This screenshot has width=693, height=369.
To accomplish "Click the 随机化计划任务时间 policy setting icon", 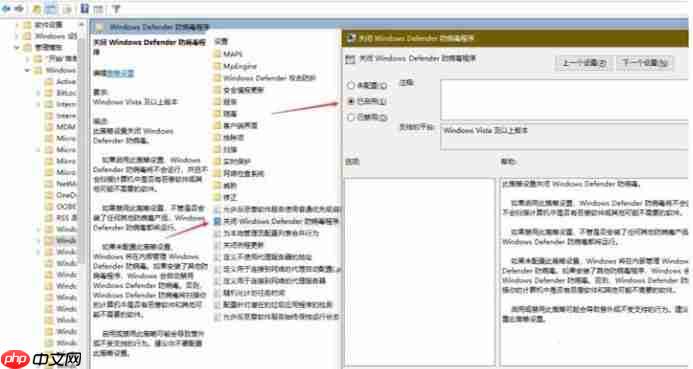I will point(217,293).
